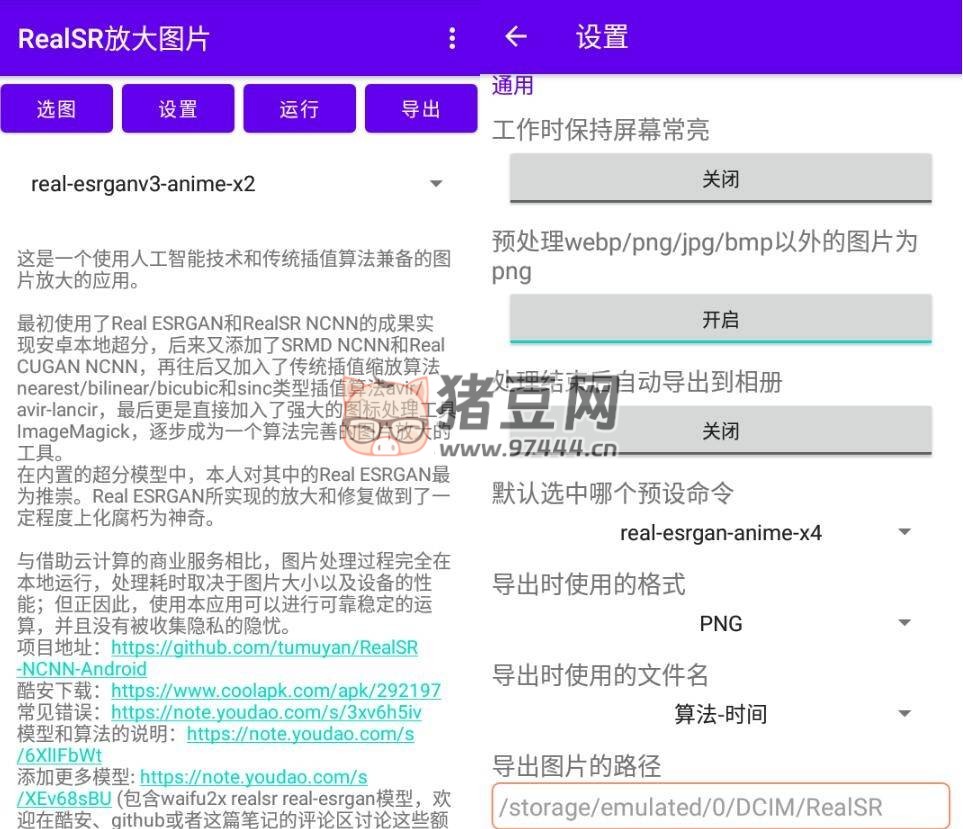Viewport: 963px width, 829px height.
Task: Open the 常见错误 youdao note link
Action: pyautogui.click(x=266, y=713)
